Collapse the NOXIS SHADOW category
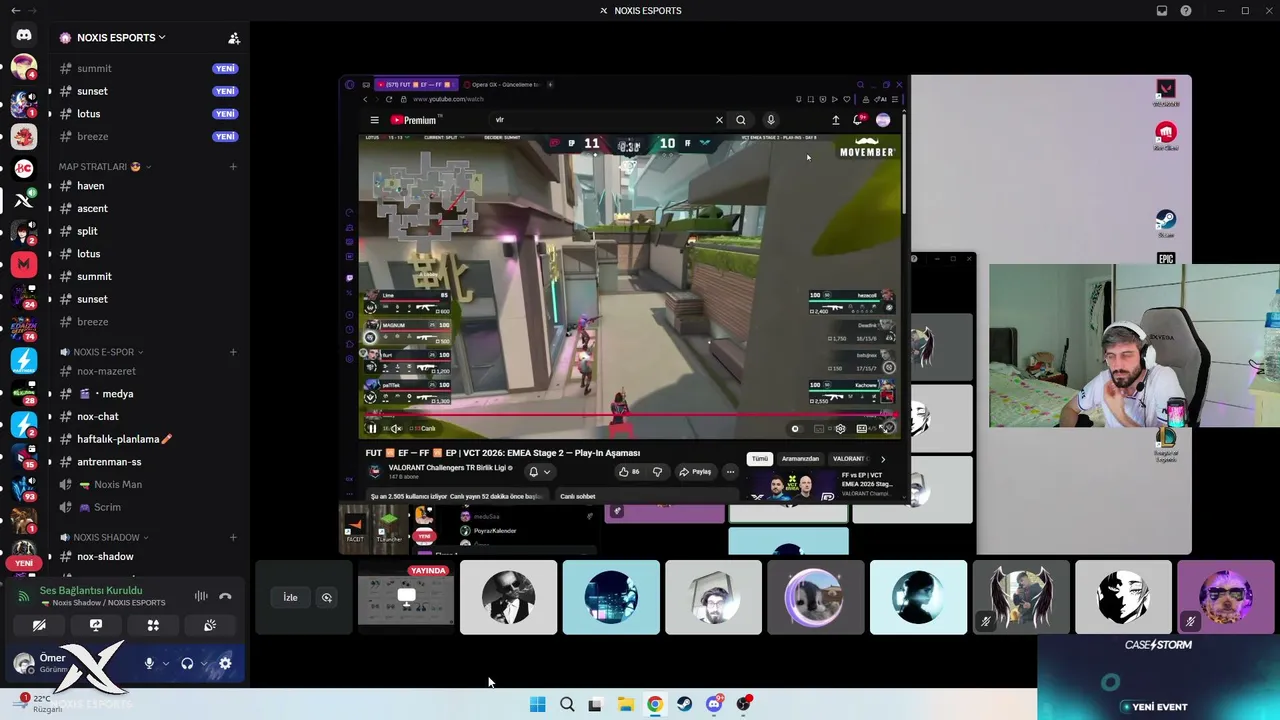 104,537
